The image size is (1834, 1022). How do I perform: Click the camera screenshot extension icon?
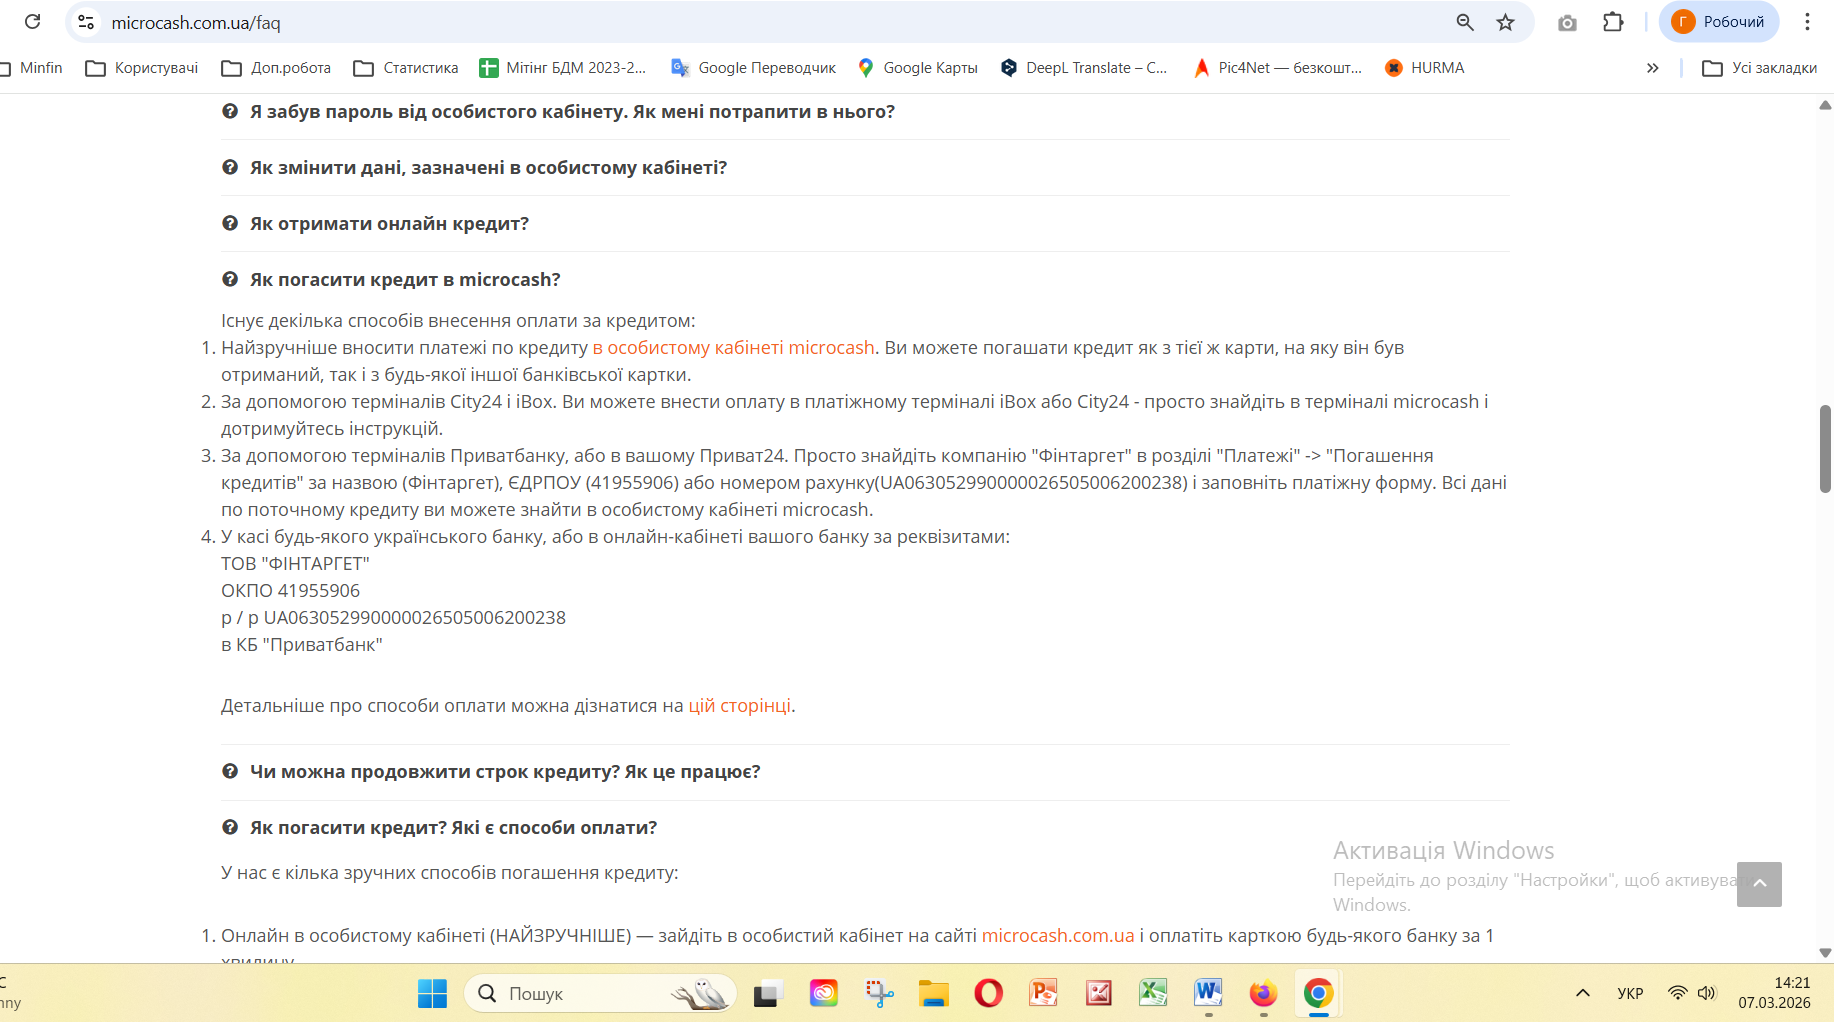[1567, 22]
